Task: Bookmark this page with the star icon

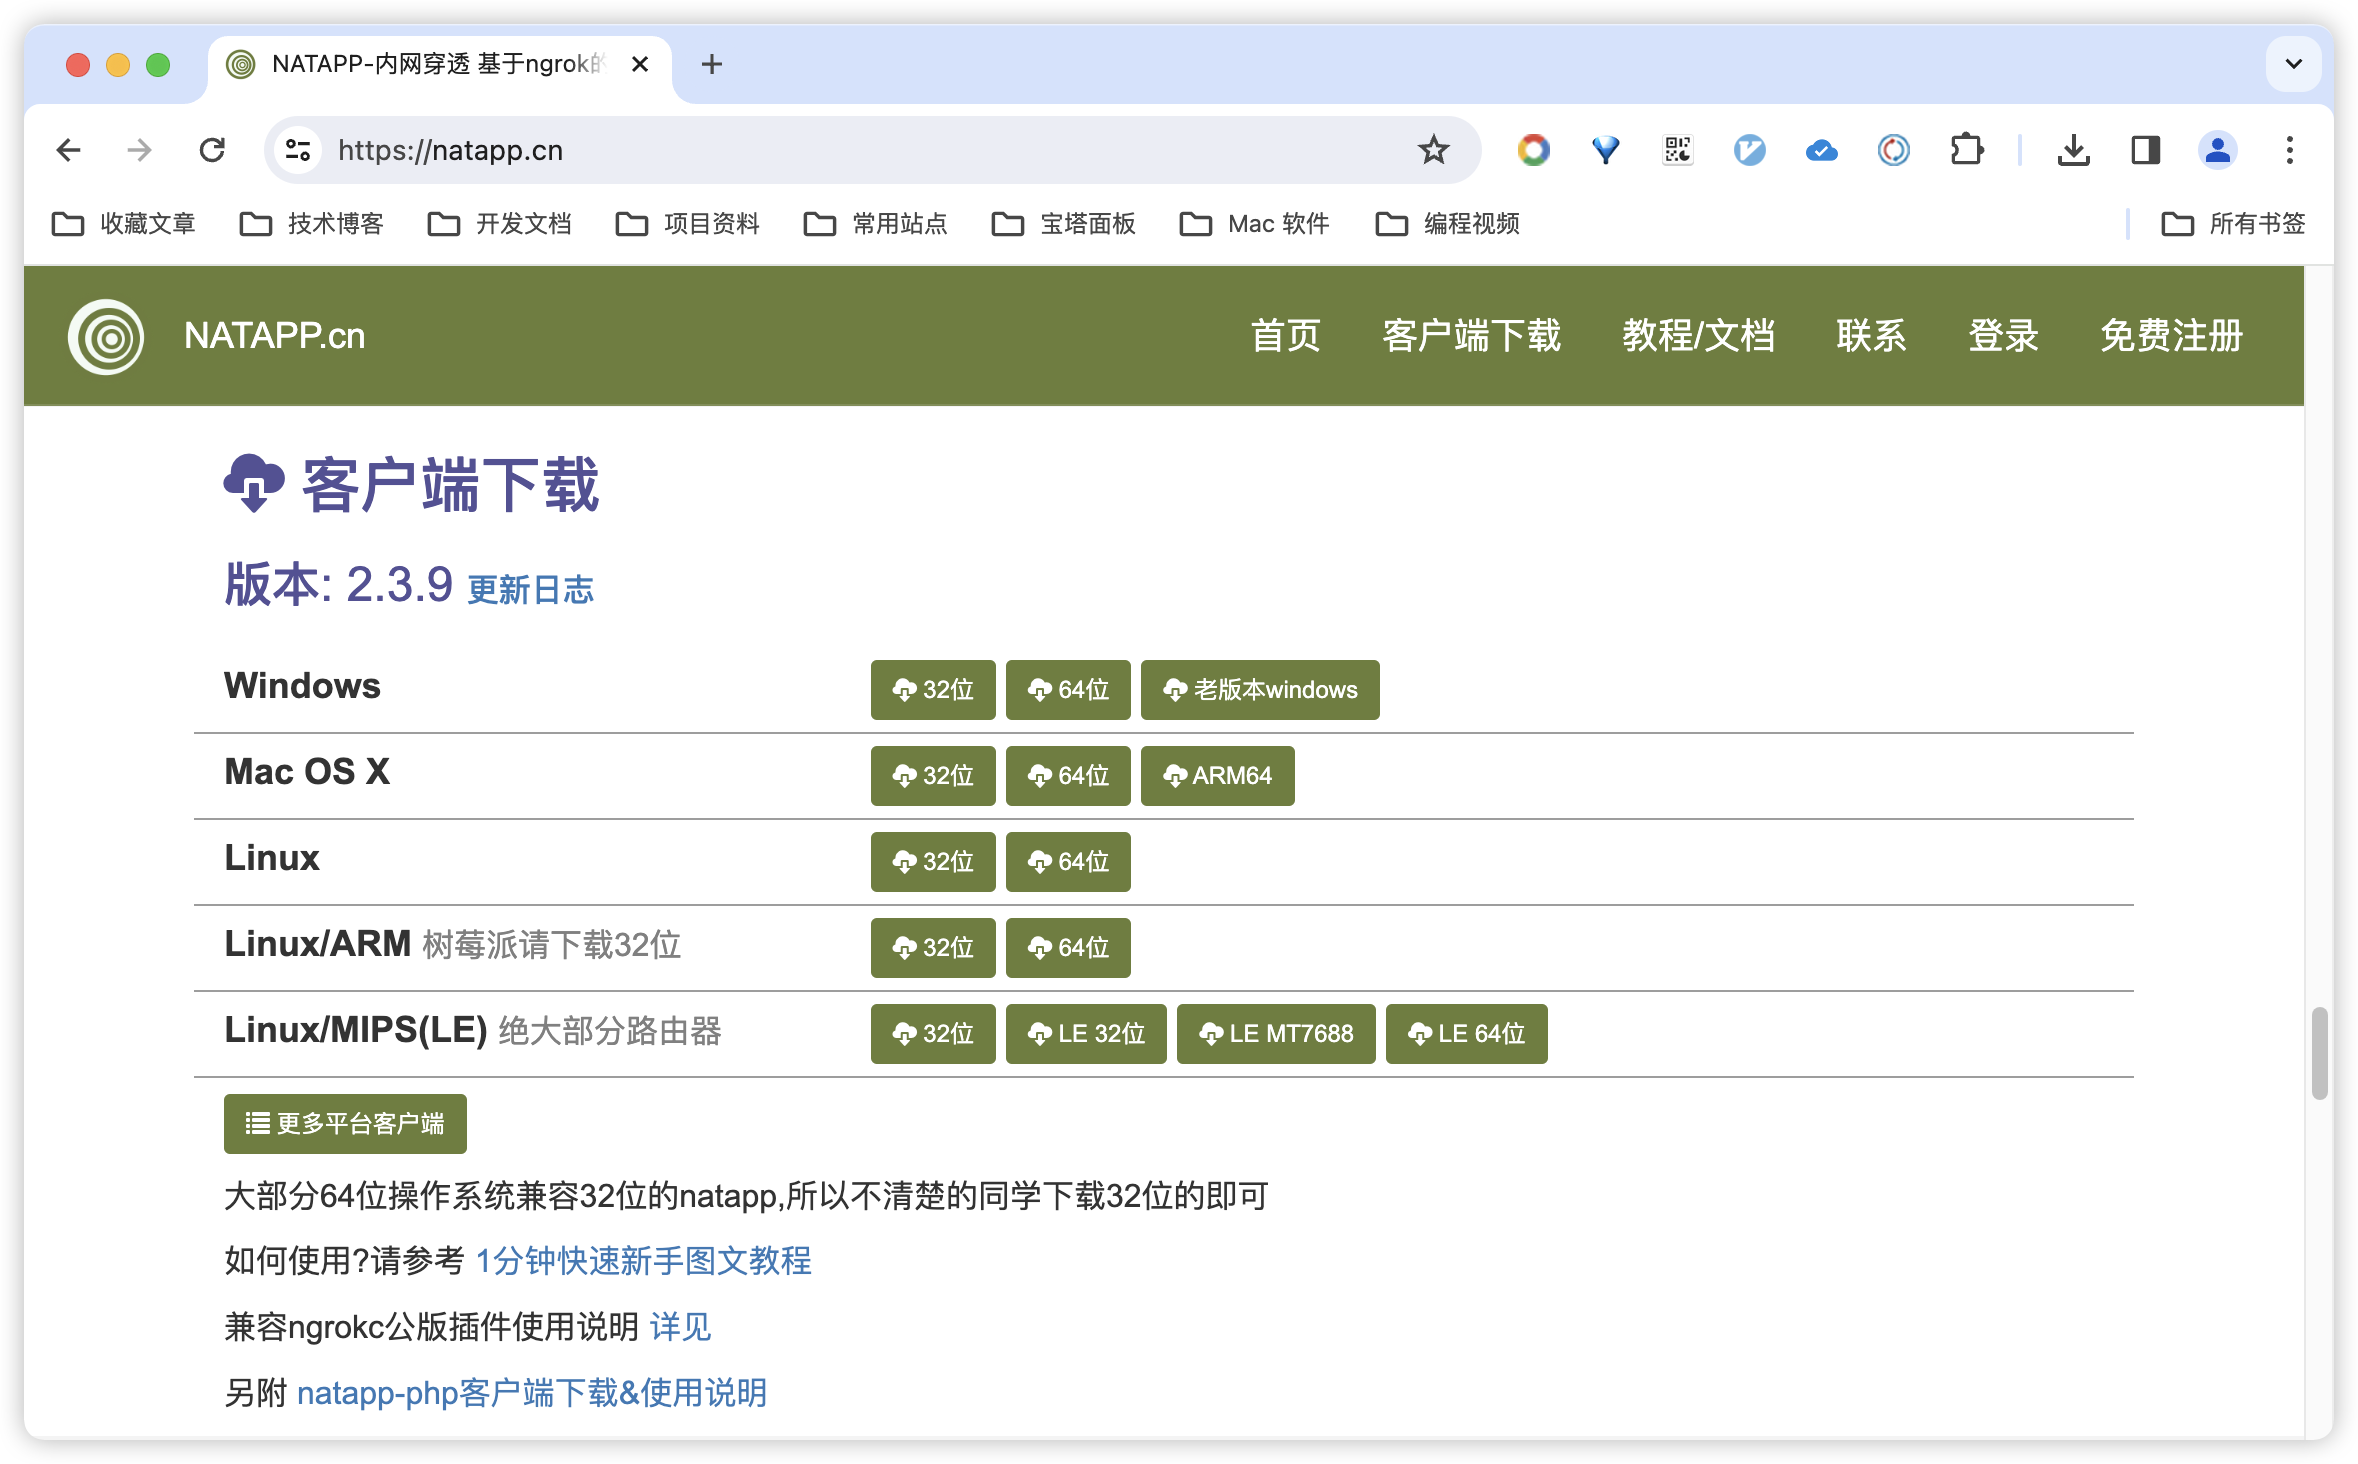Action: [x=1433, y=150]
